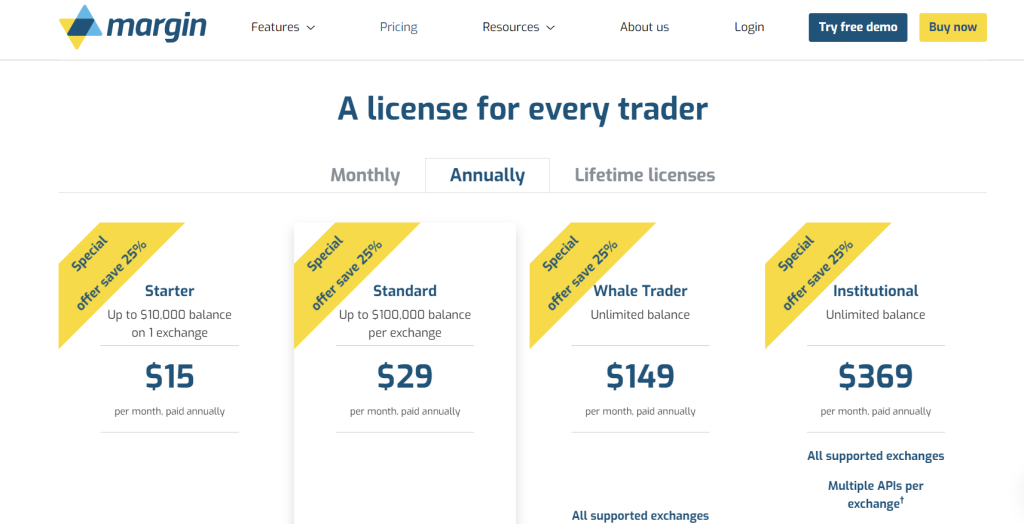
Task: Select the Starter plan title
Action: 170,291
